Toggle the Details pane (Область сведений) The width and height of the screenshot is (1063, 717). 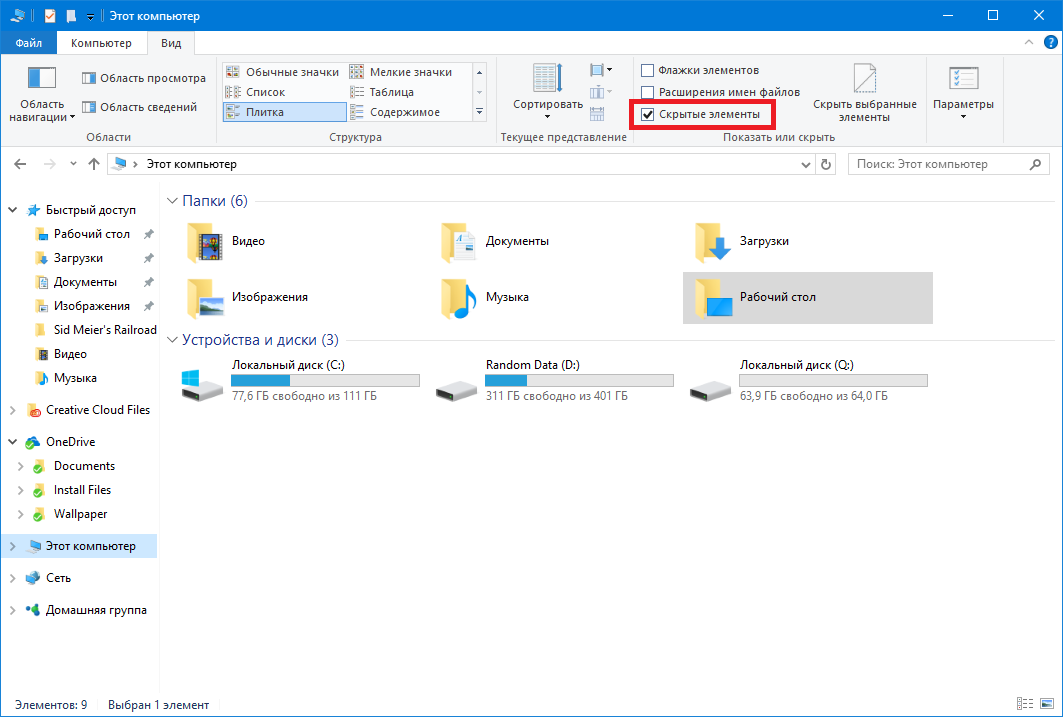[x=140, y=107]
